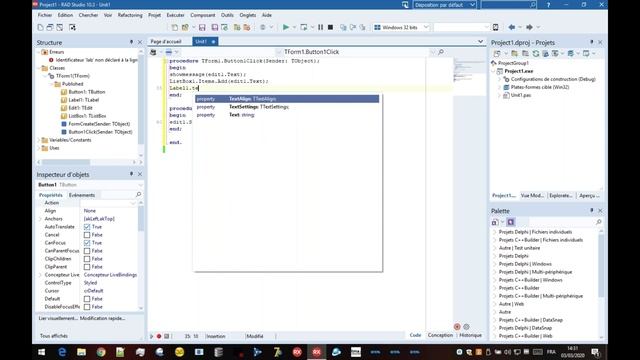Click the add folder icon in the Projets toolbar

[514, 53]
